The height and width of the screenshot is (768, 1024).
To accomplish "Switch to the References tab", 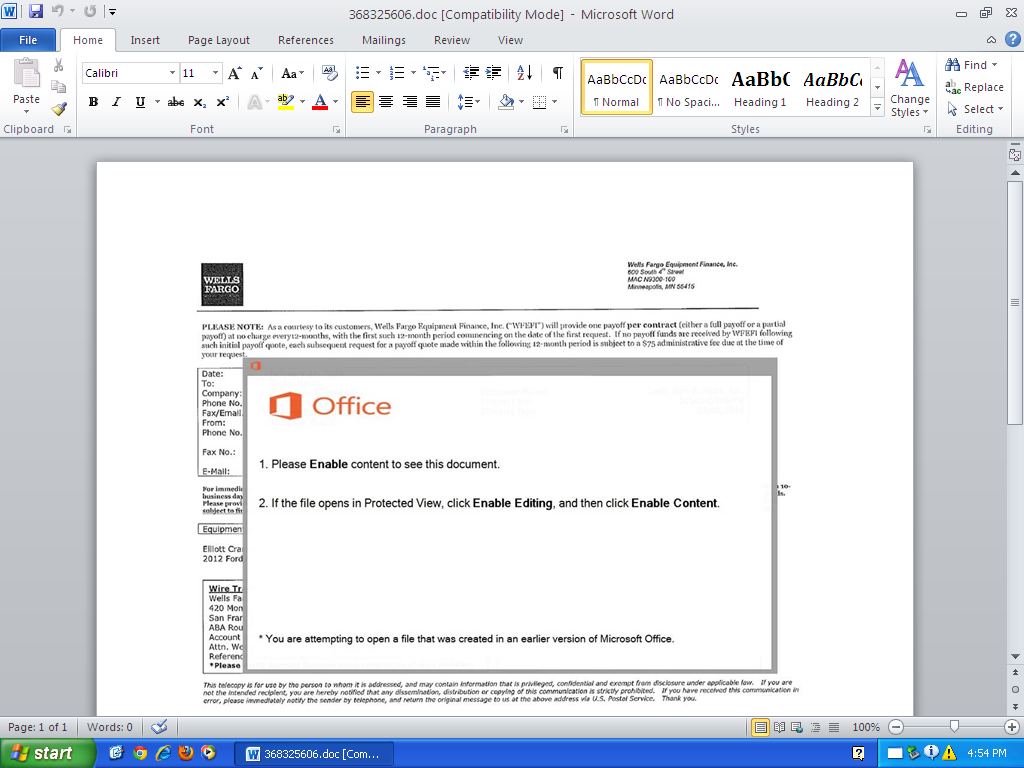I will point(306,40).
